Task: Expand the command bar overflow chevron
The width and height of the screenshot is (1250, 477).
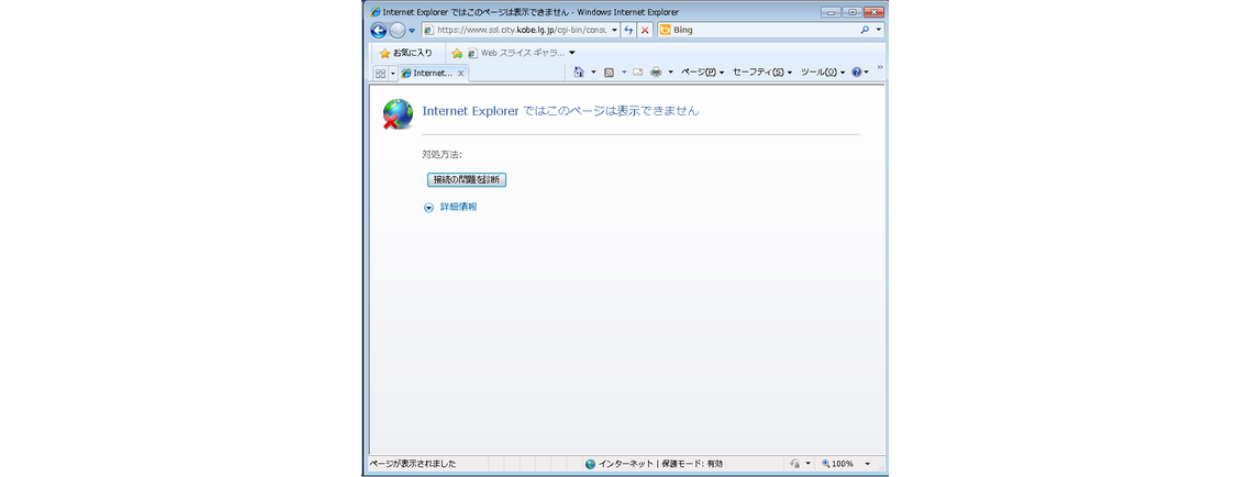Action: (880, 68)
